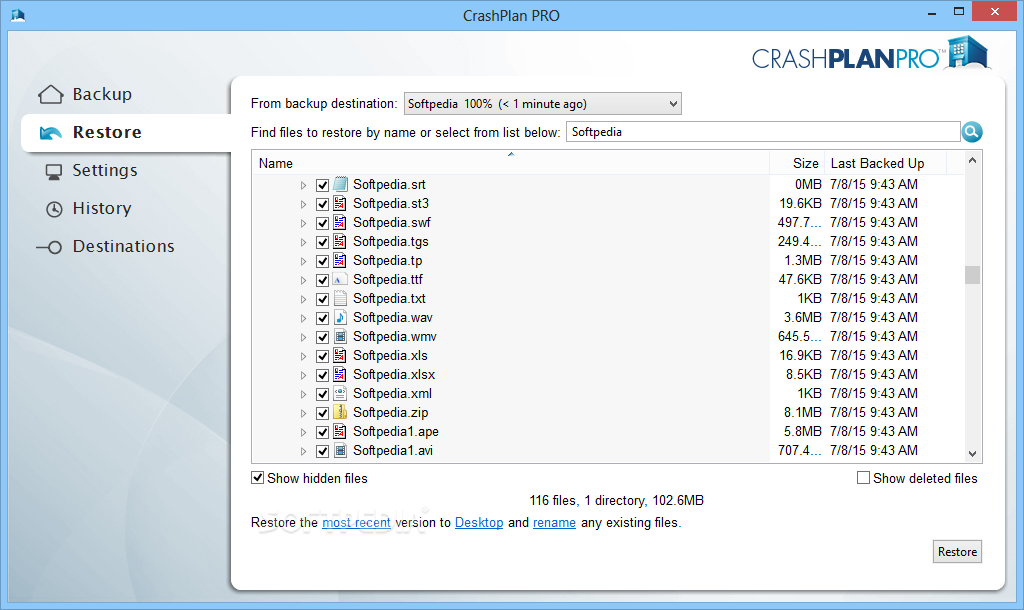This screenshot has height=610, width=1024.
Task: Click the Destinations connector icon in sidebar
Action: click(x=50, y=247)
